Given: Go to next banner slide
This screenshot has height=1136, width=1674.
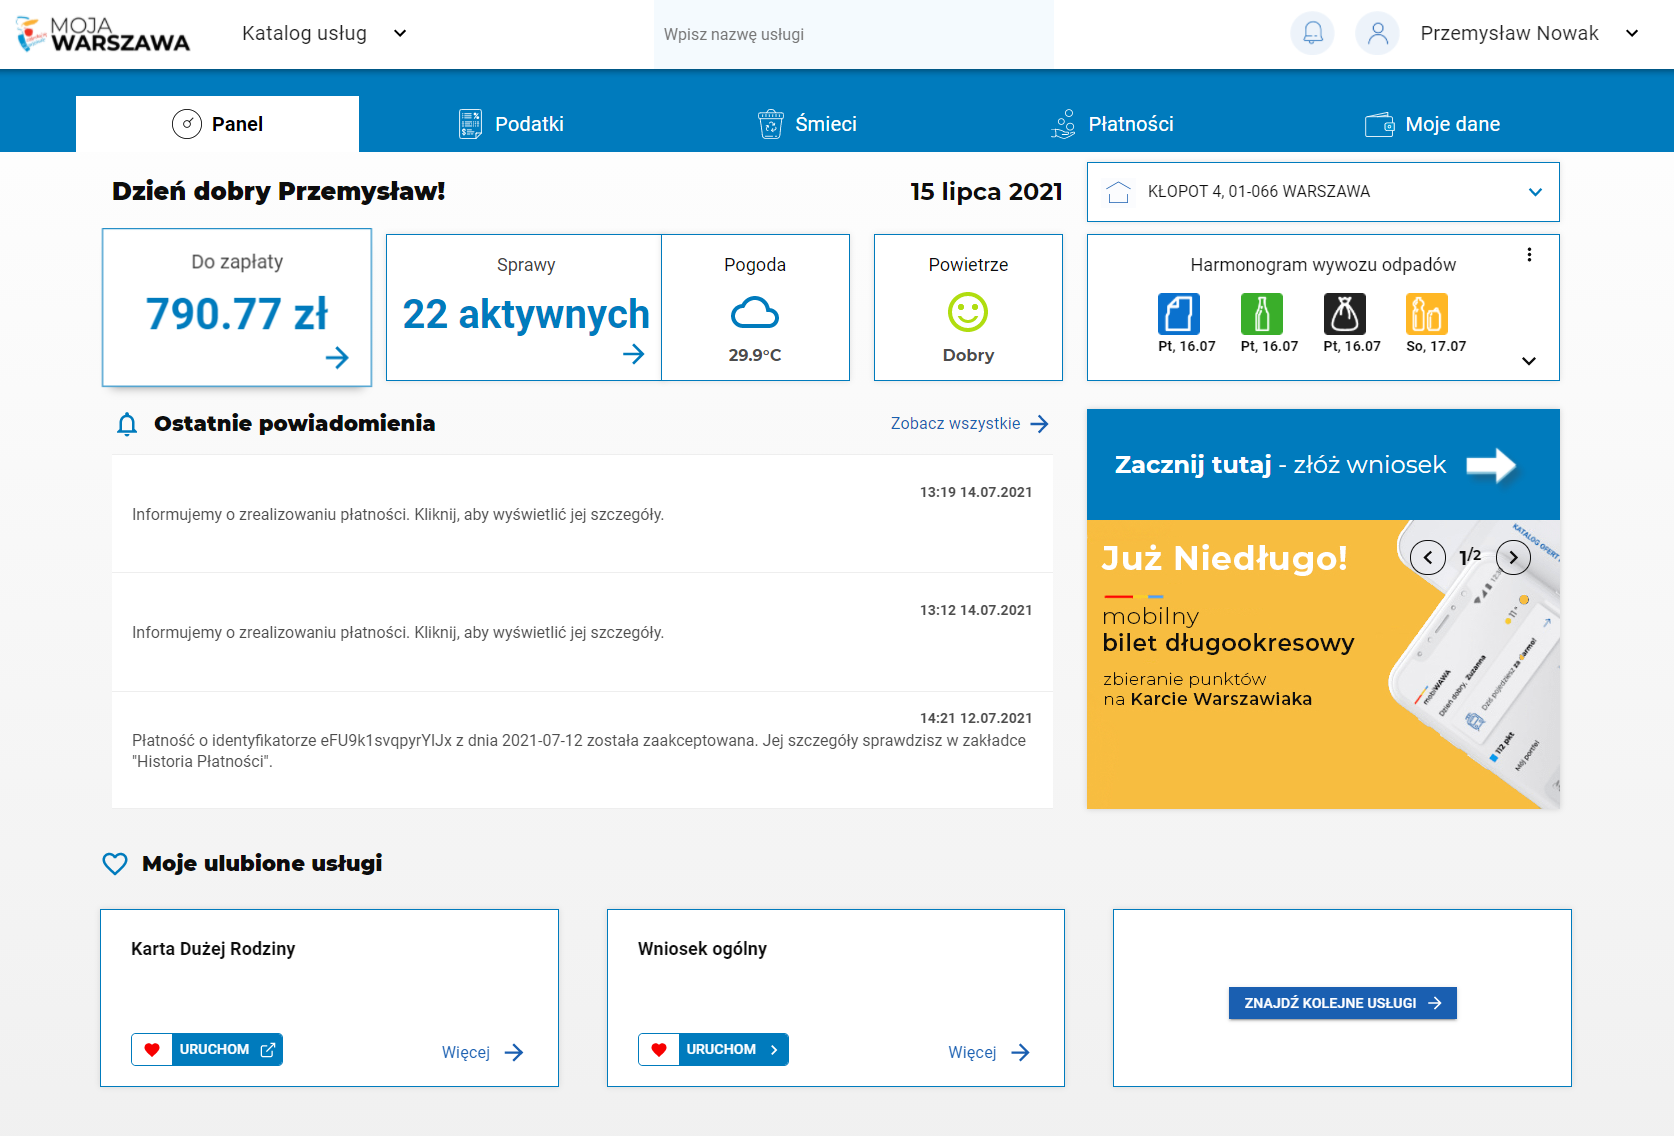Looking at the screenshot, I should point(1513,557).
